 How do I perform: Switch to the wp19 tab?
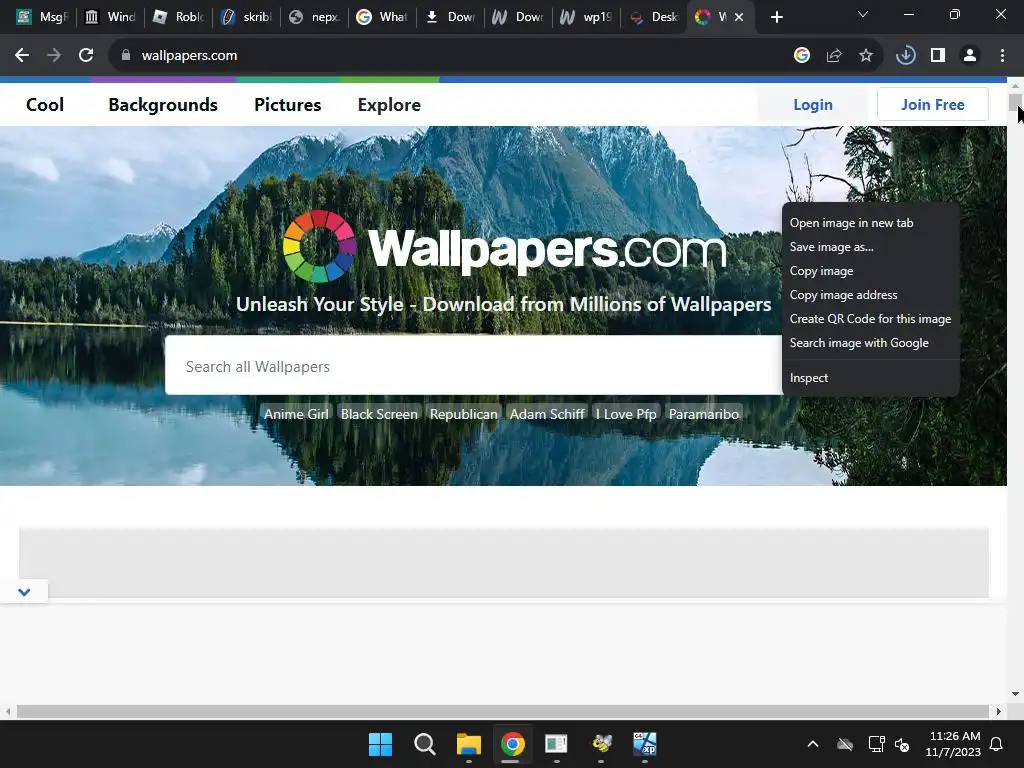coord(586,17)
